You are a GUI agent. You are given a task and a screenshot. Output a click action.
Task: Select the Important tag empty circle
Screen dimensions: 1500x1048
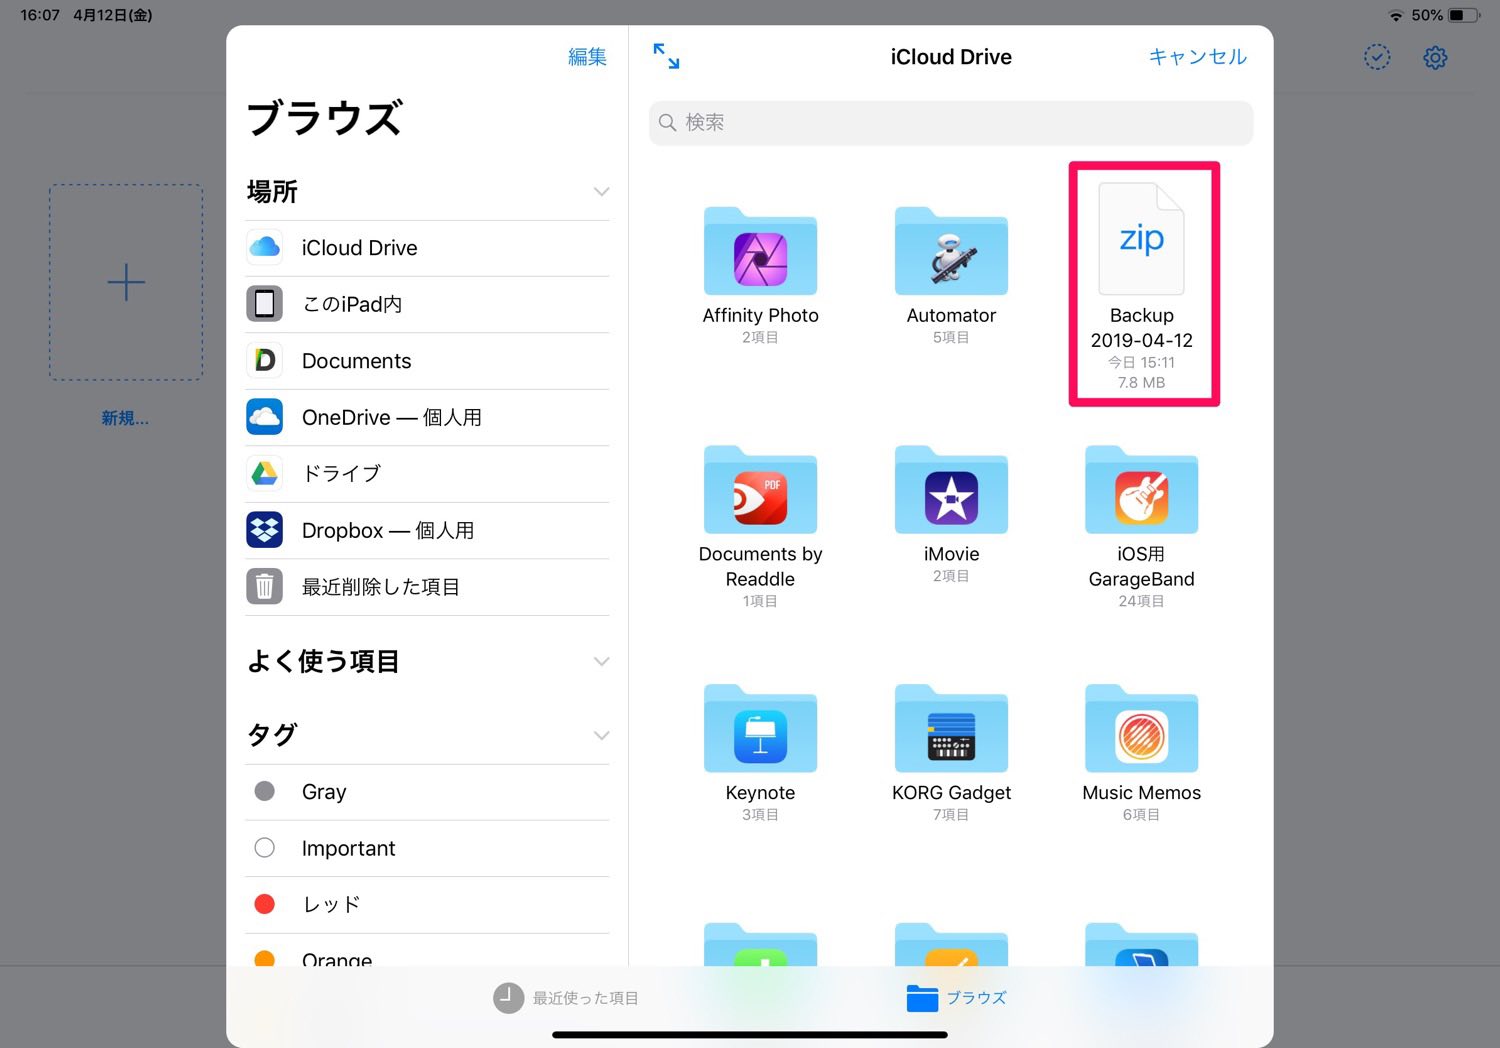point(265,848)
